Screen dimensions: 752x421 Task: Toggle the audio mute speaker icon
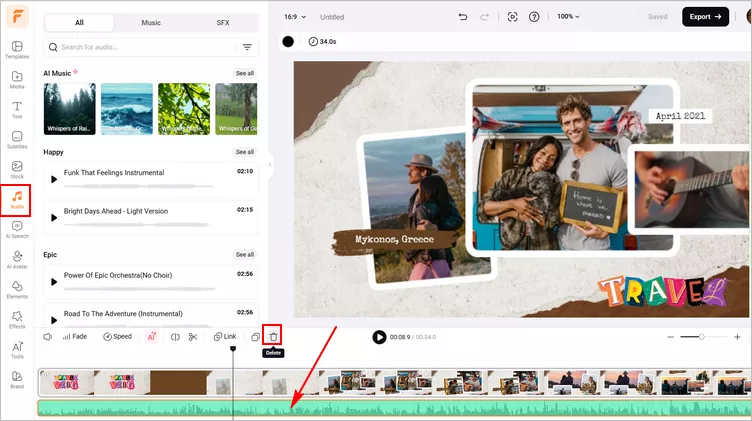(x=47, y=337)
